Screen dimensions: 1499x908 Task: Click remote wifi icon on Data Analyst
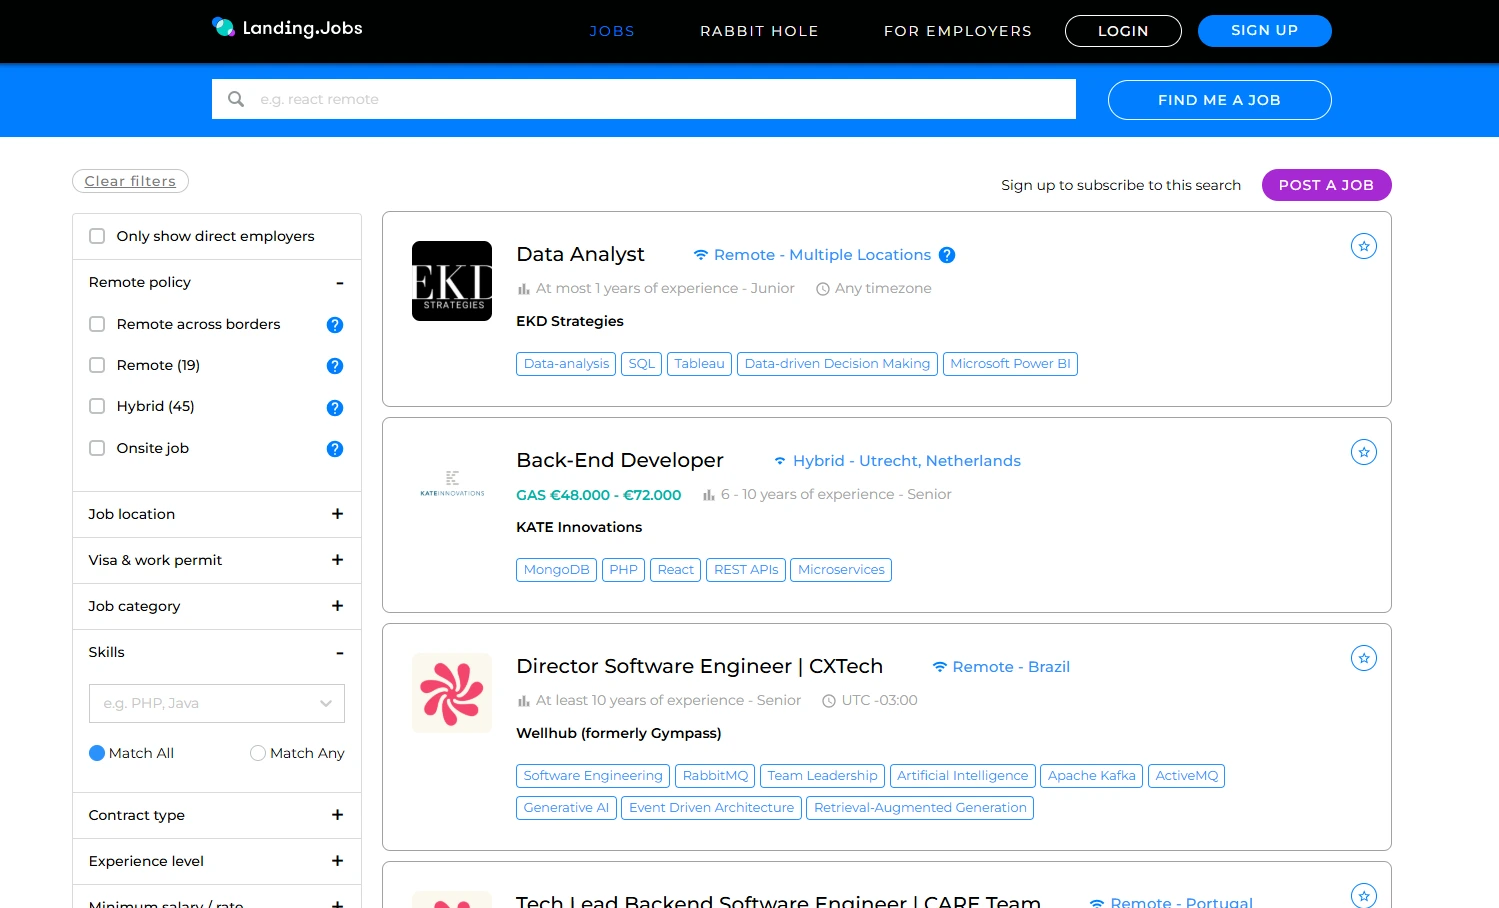pyautogui.click(x=701, y=255)
